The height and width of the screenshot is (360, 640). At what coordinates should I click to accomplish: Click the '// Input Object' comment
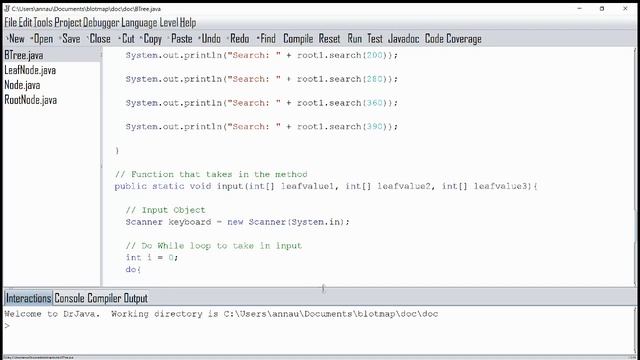pos(165,210)
